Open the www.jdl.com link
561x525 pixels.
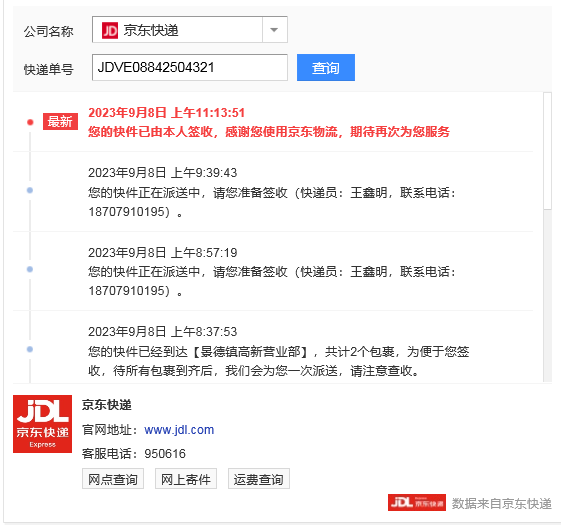coord(179,429)
